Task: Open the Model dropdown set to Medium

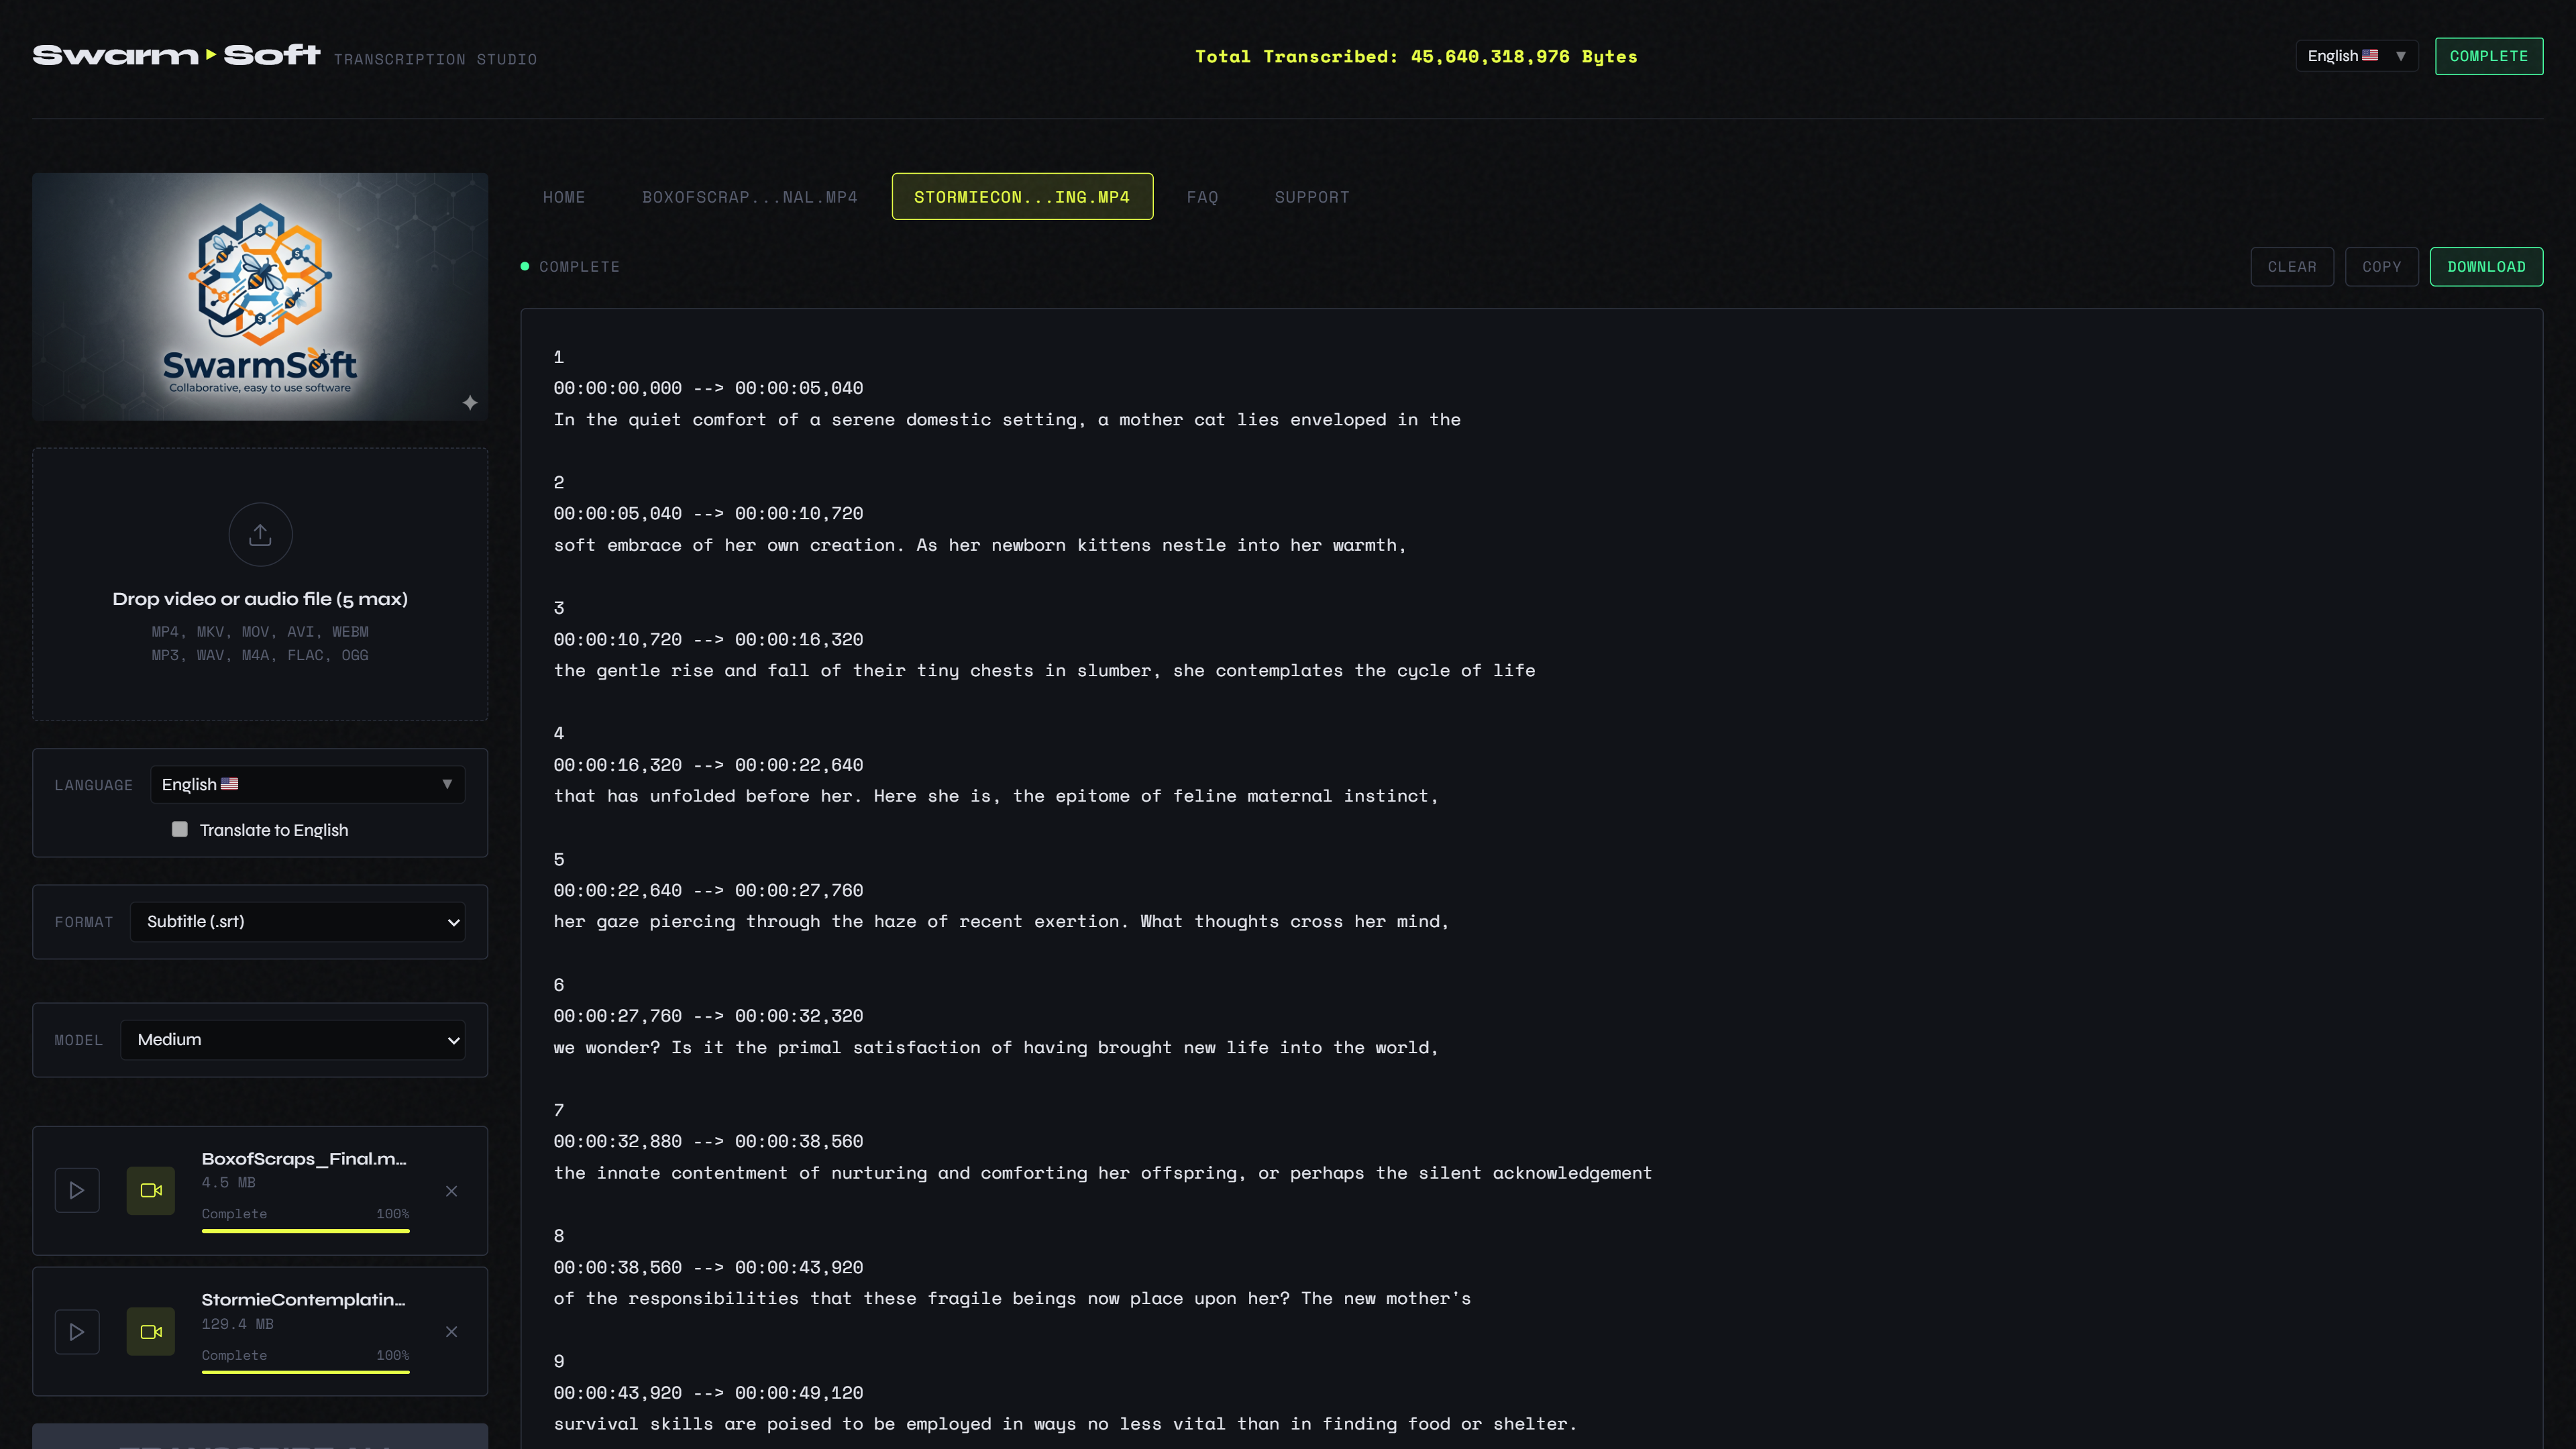Action: tap(293, 1039)
